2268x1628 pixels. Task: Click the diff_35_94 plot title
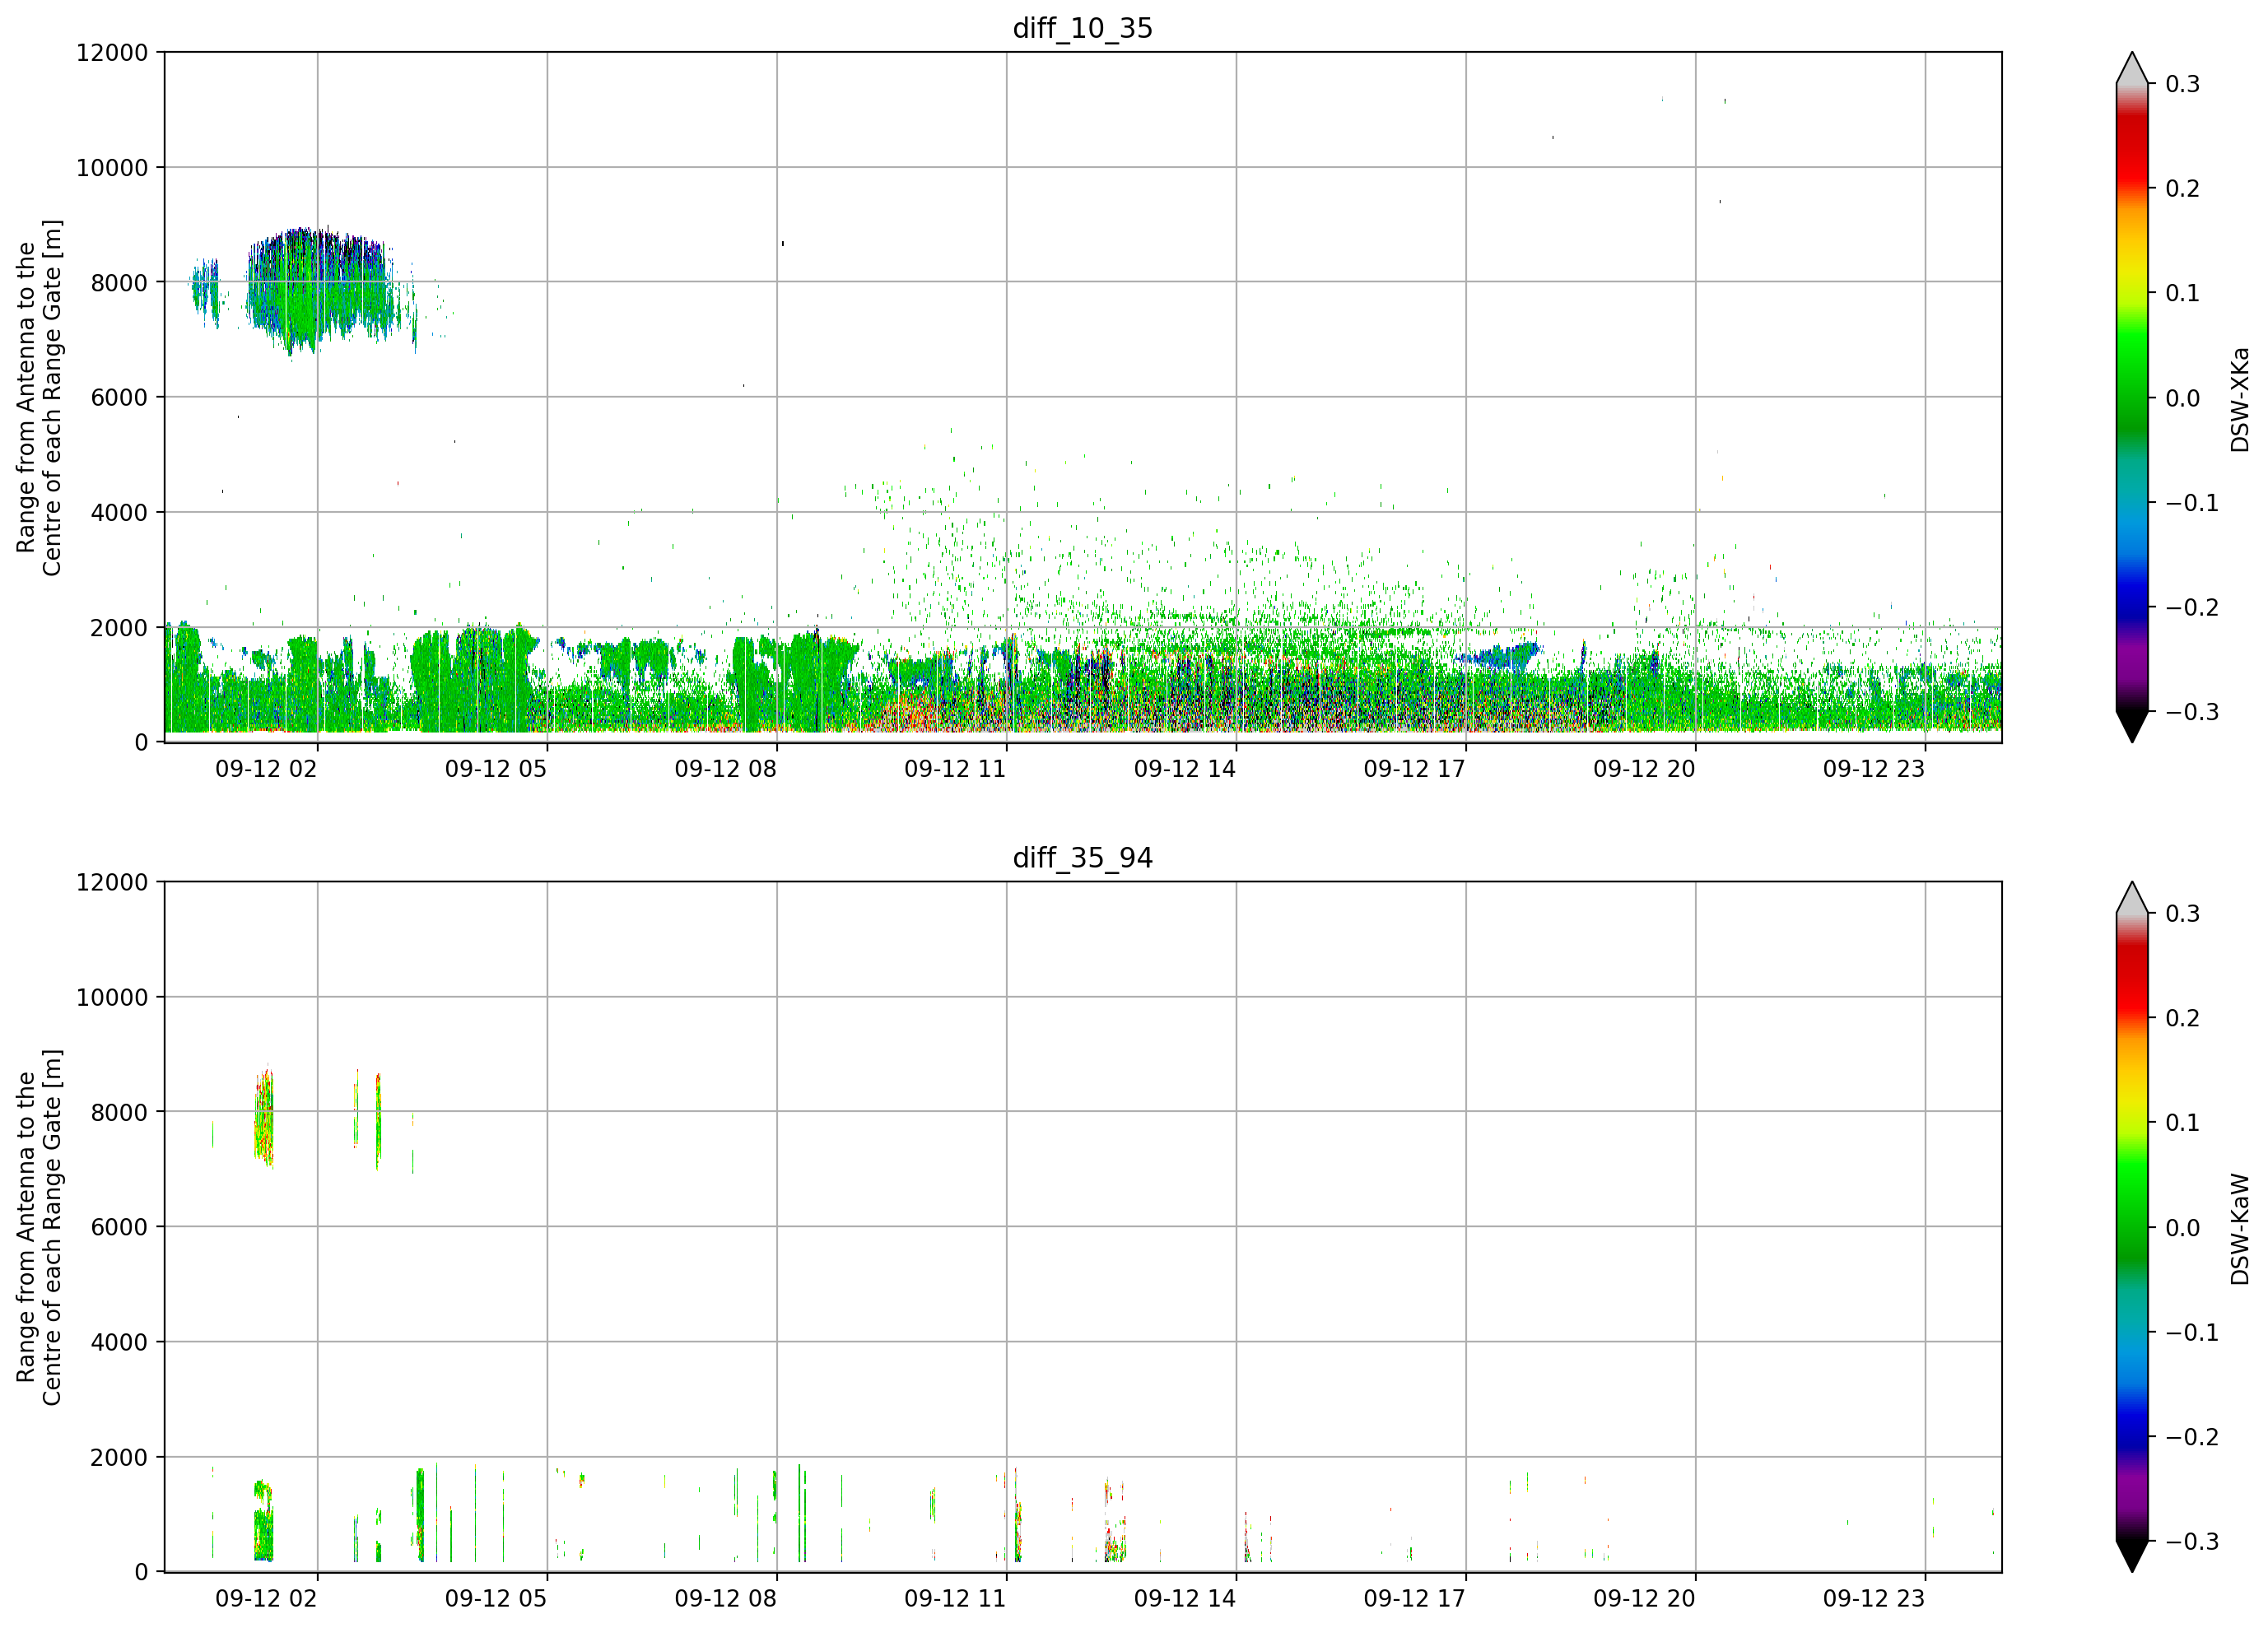(1083, 858)
